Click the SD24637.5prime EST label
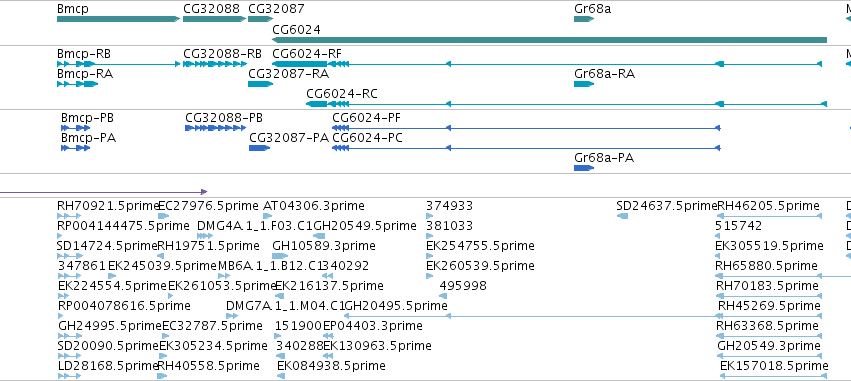This screenshot has height=381, width=851. click(x=666, y=206)
